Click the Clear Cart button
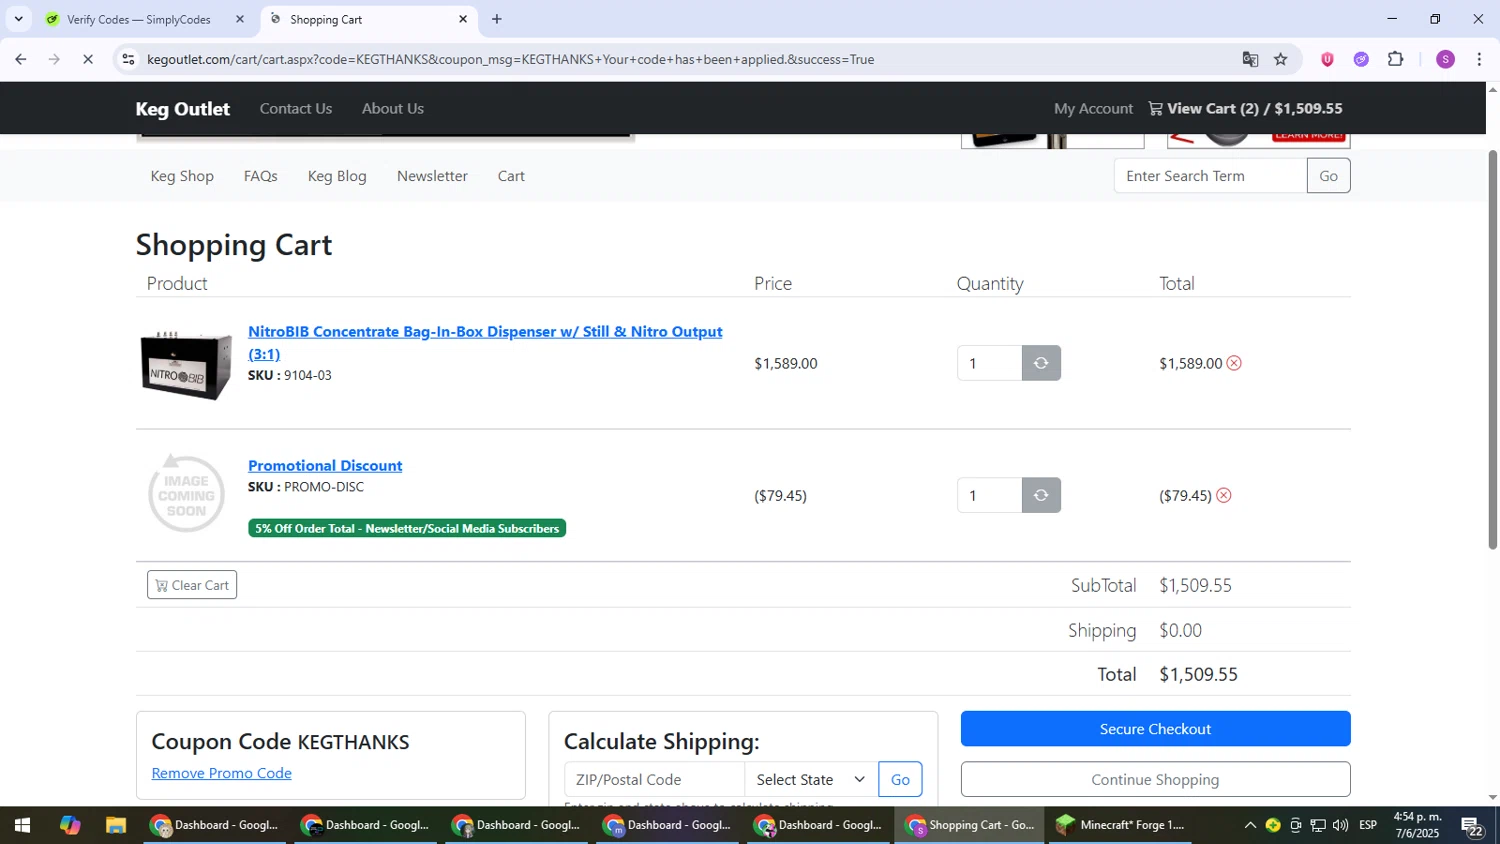Viewport: 1500px width, 844px height. [192, 585]
